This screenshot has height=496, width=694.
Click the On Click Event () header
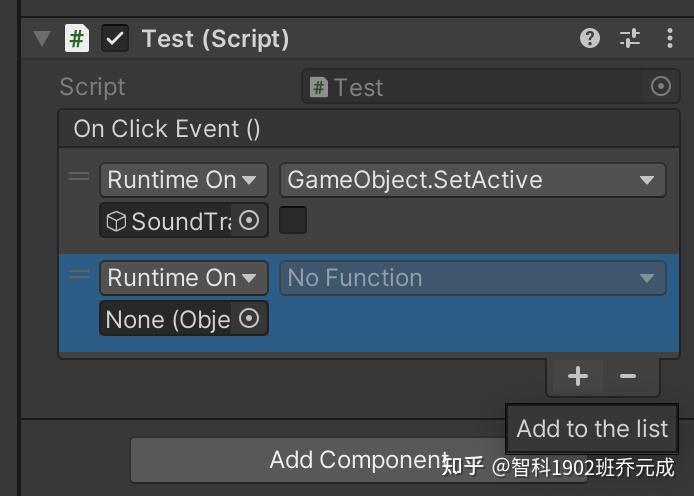167,129
